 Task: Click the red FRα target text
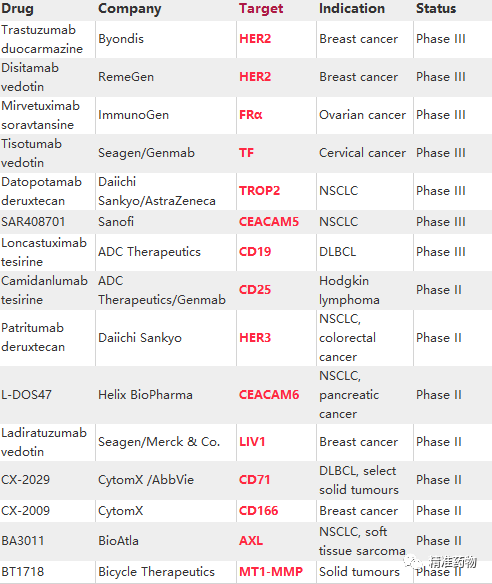click(x=251, y=115)
